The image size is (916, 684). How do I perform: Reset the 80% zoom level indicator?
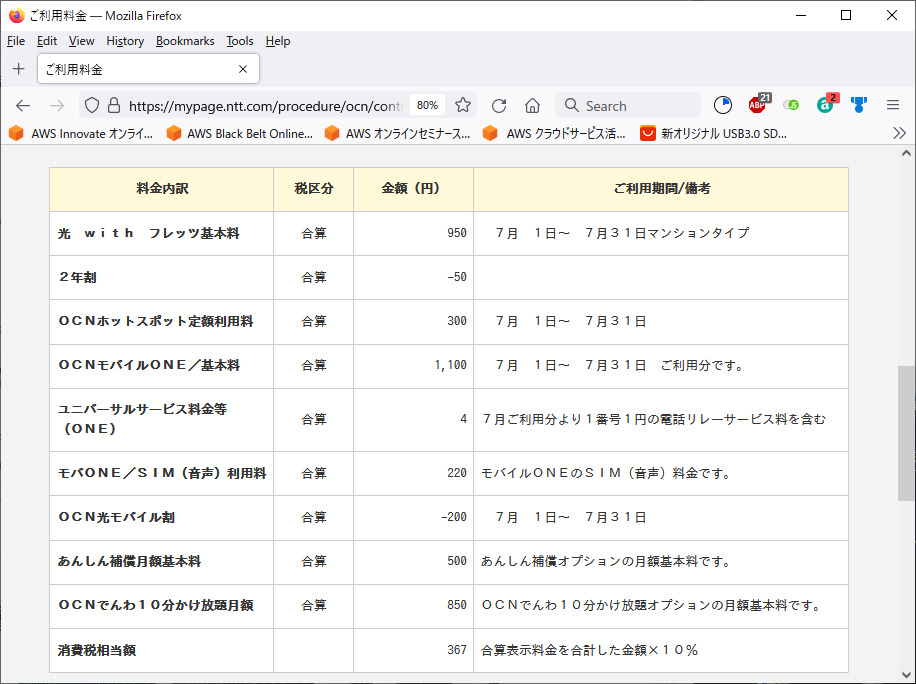(x=427, y=105)
